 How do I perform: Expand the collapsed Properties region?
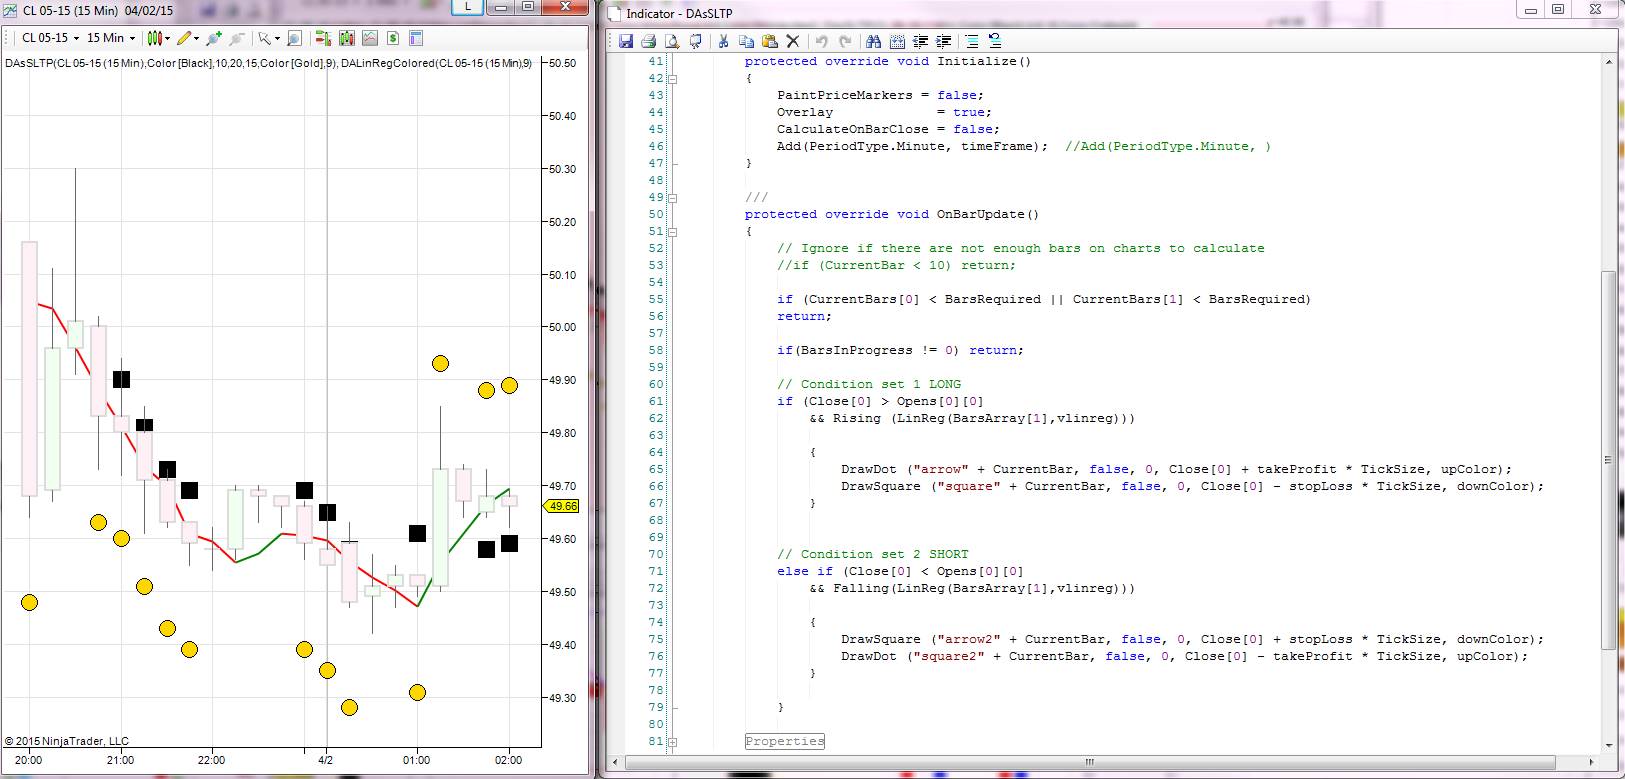pyautogui.click(x=672, y=742)
